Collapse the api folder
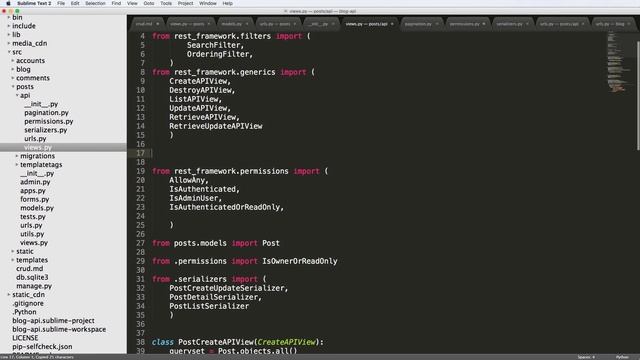Image resolution: width=640 pixels, height=360 pixels. click(x=17, y=95)
